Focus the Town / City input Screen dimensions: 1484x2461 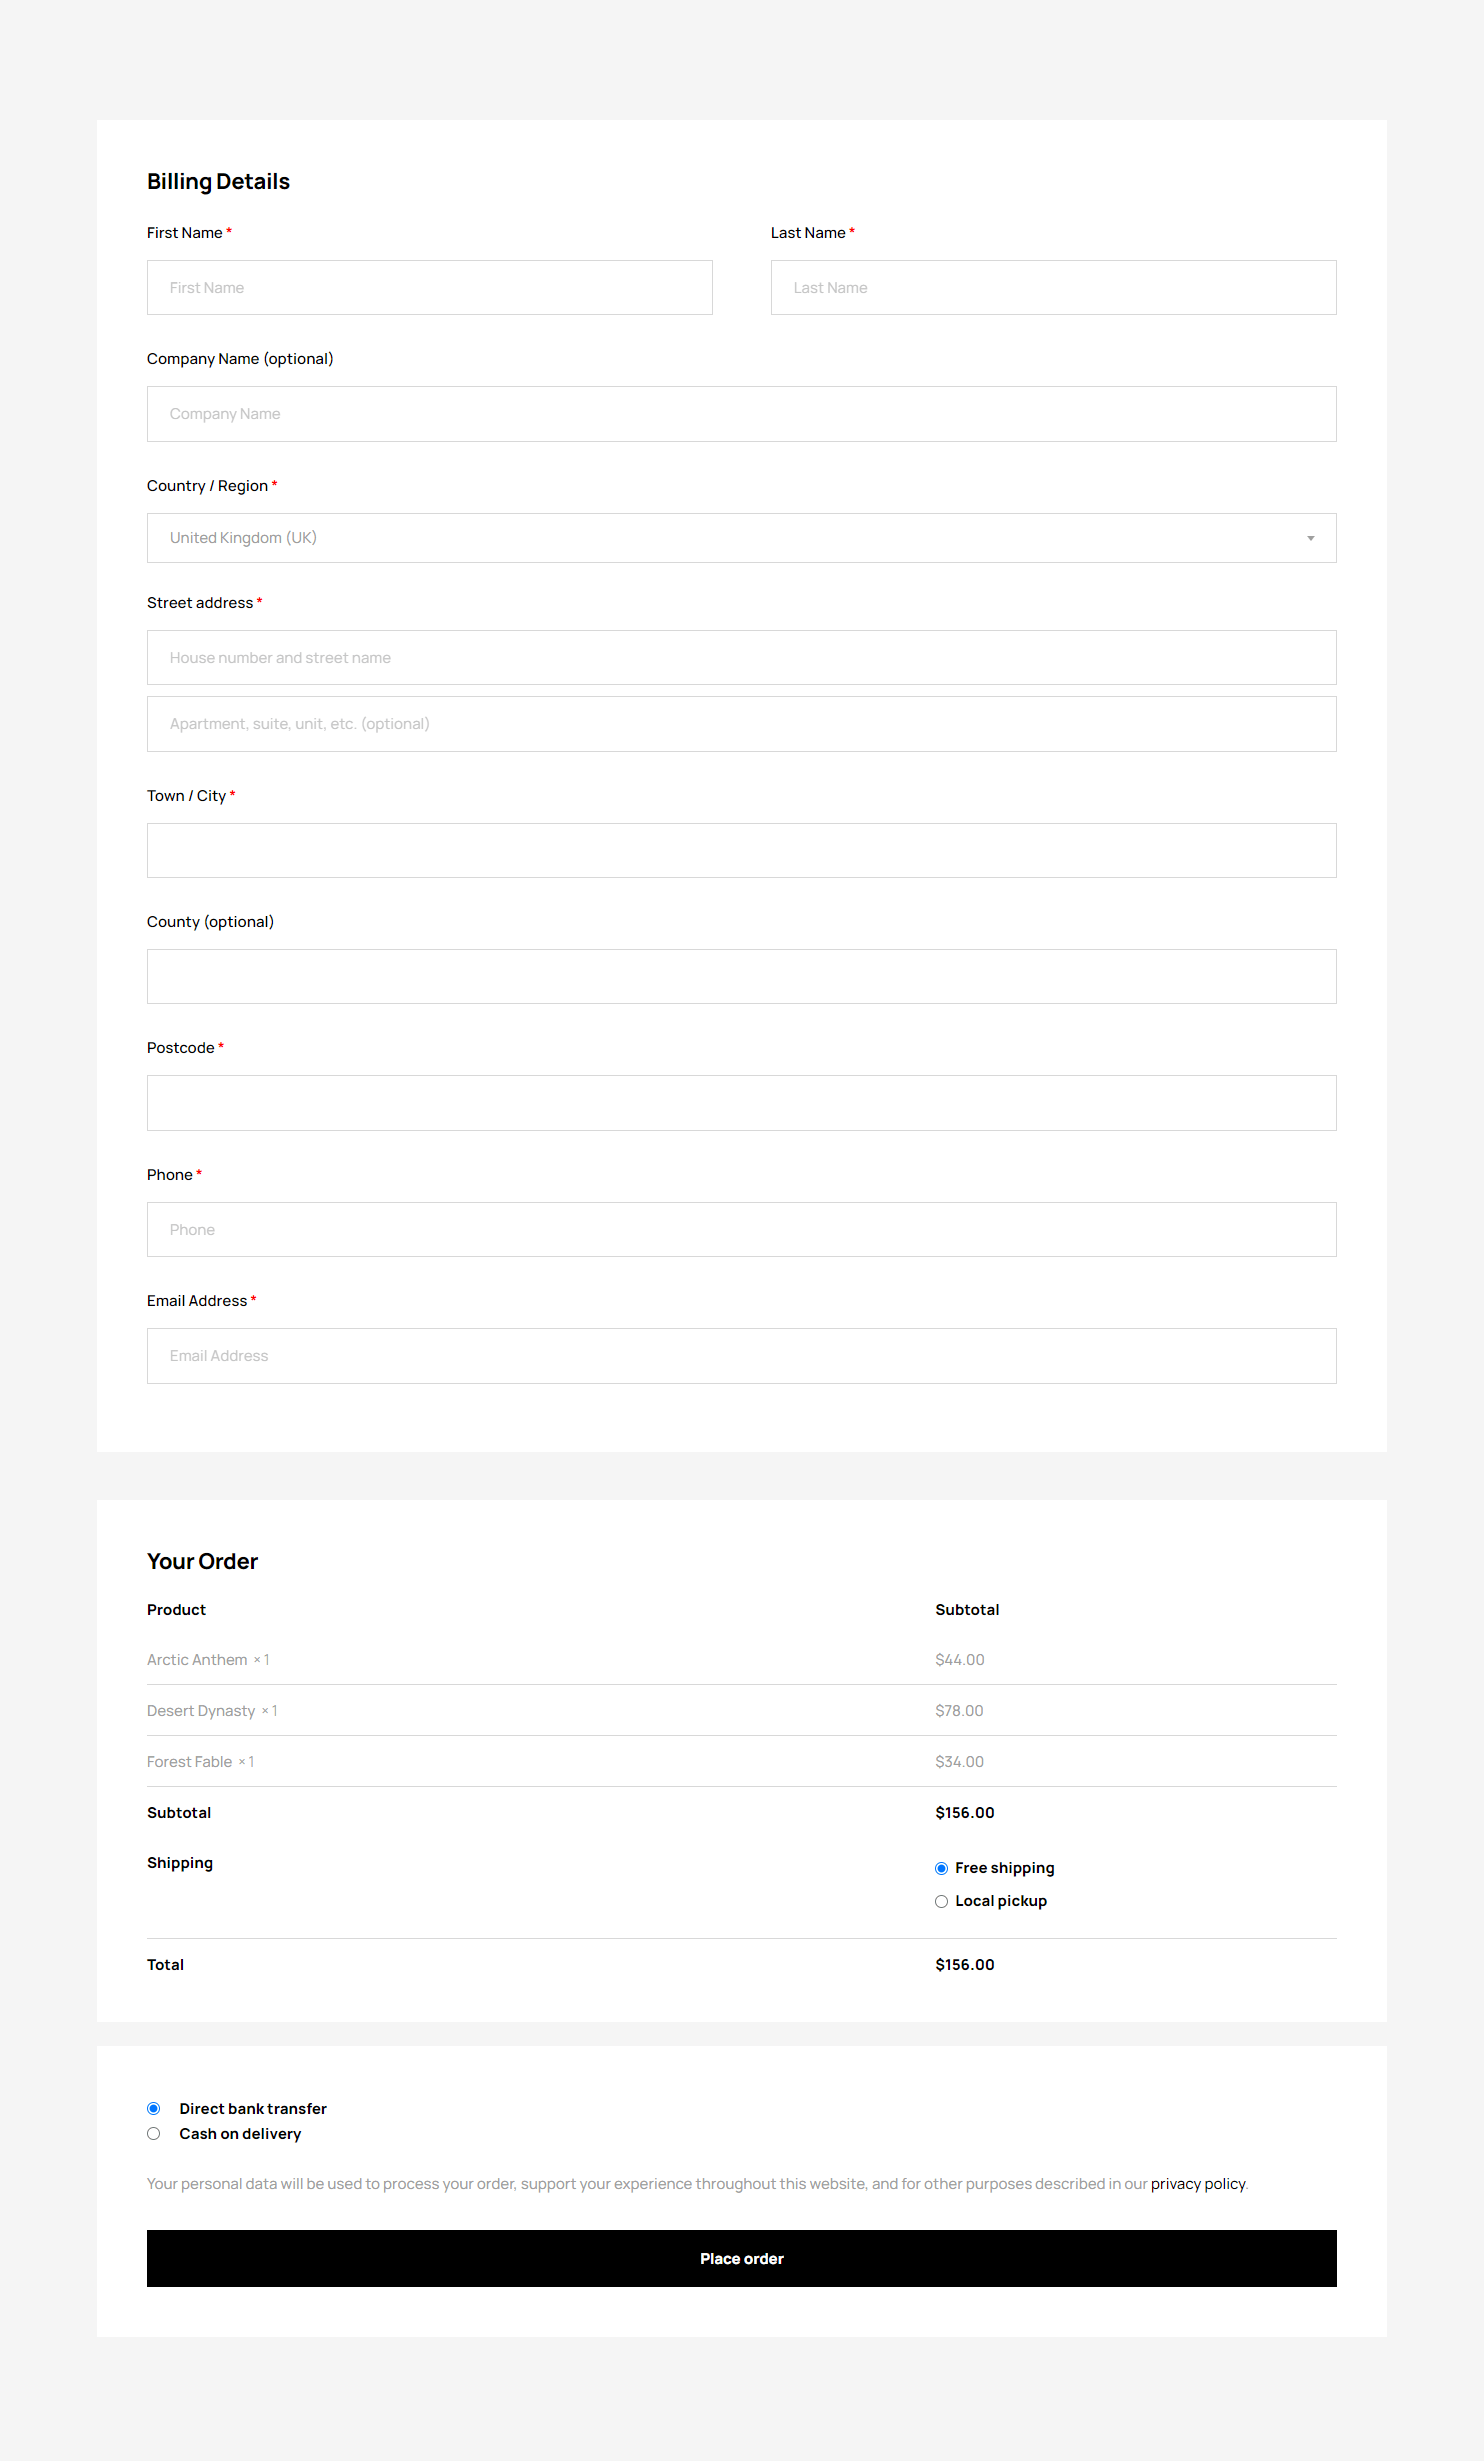tap(741, 851)
